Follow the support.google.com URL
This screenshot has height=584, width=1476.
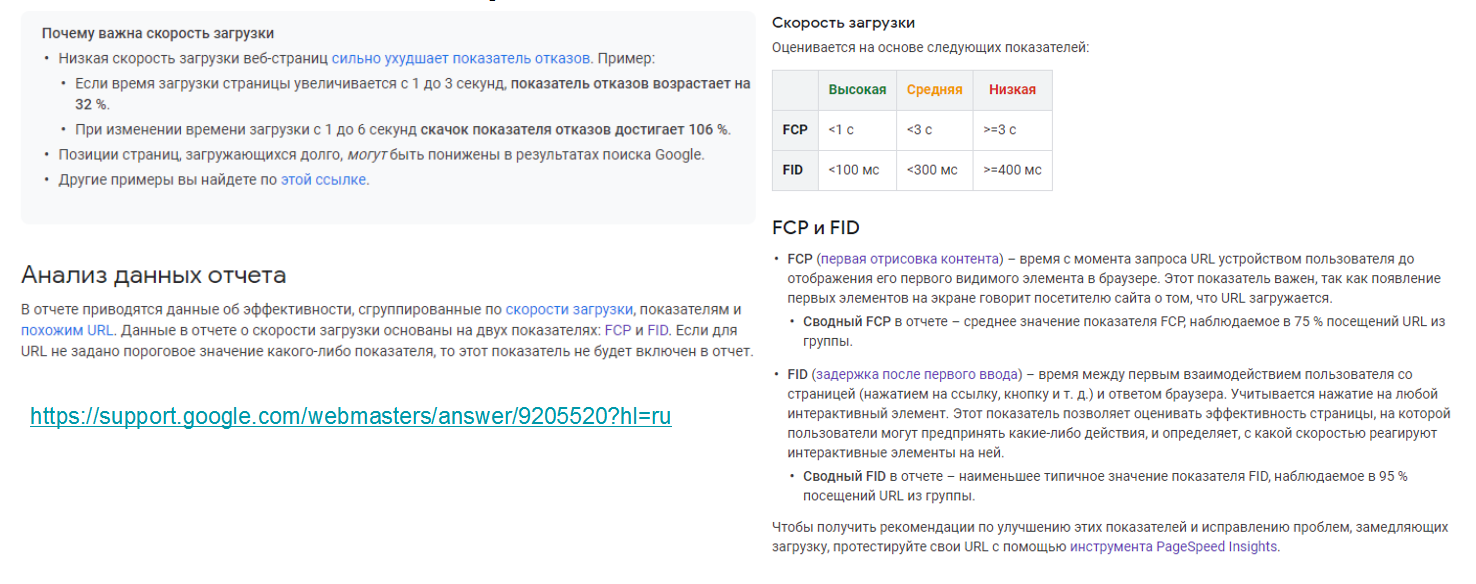(352, 413)
